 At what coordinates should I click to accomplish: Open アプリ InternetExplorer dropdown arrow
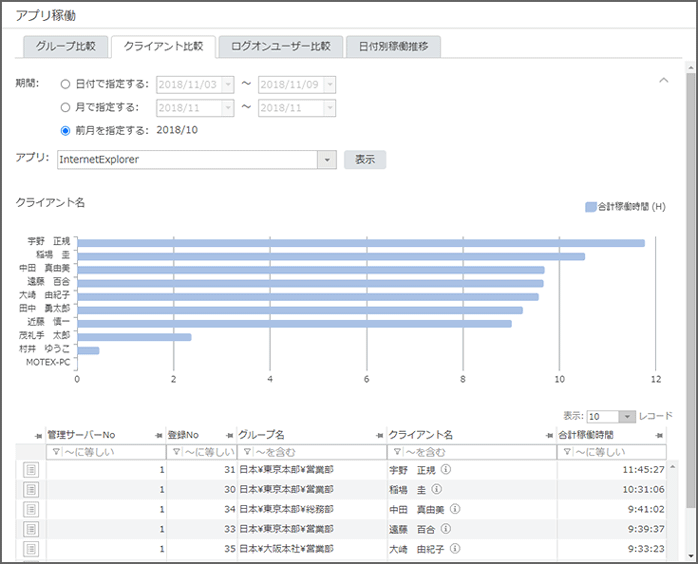pyautogui.click(x=327, y=160)
